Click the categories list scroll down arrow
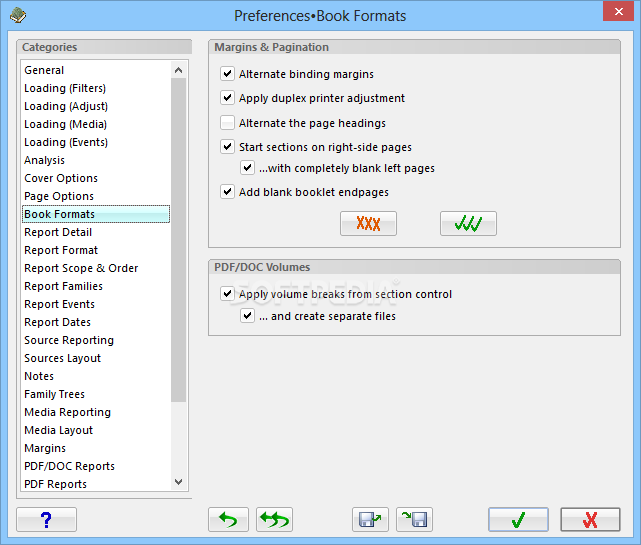 coord(178,482)
